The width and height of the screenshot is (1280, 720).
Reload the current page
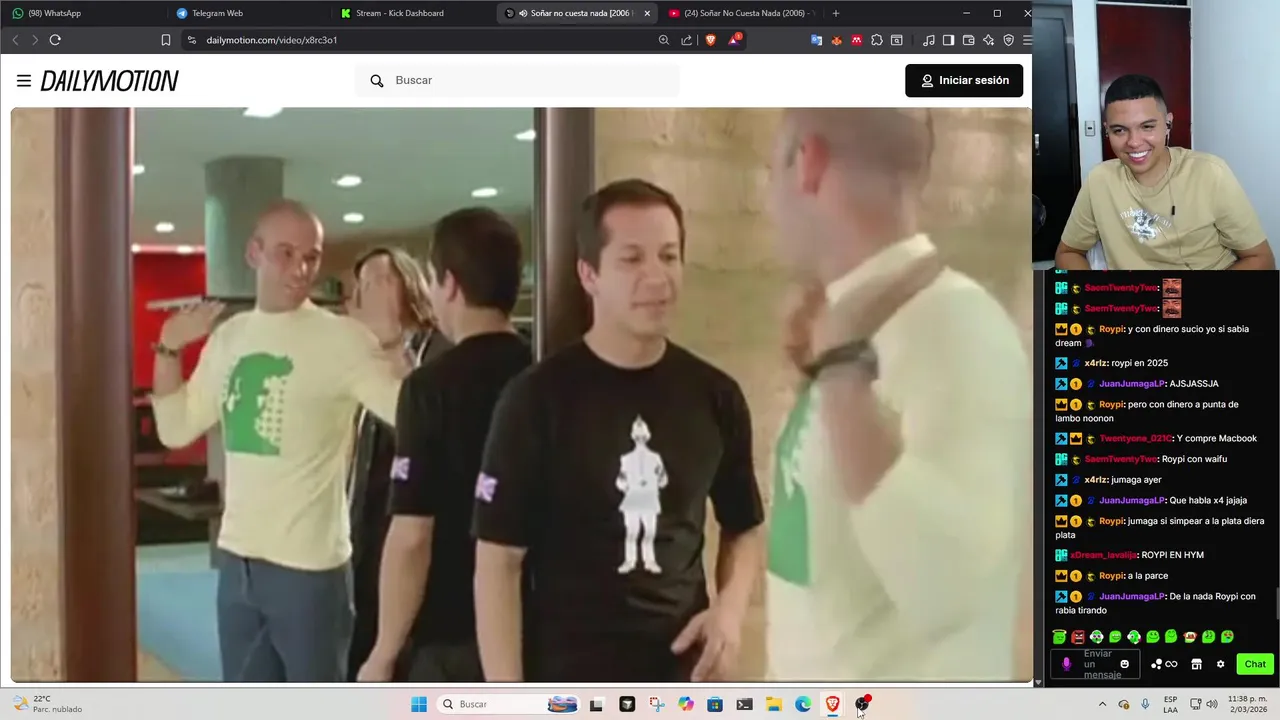coord(55,40)
